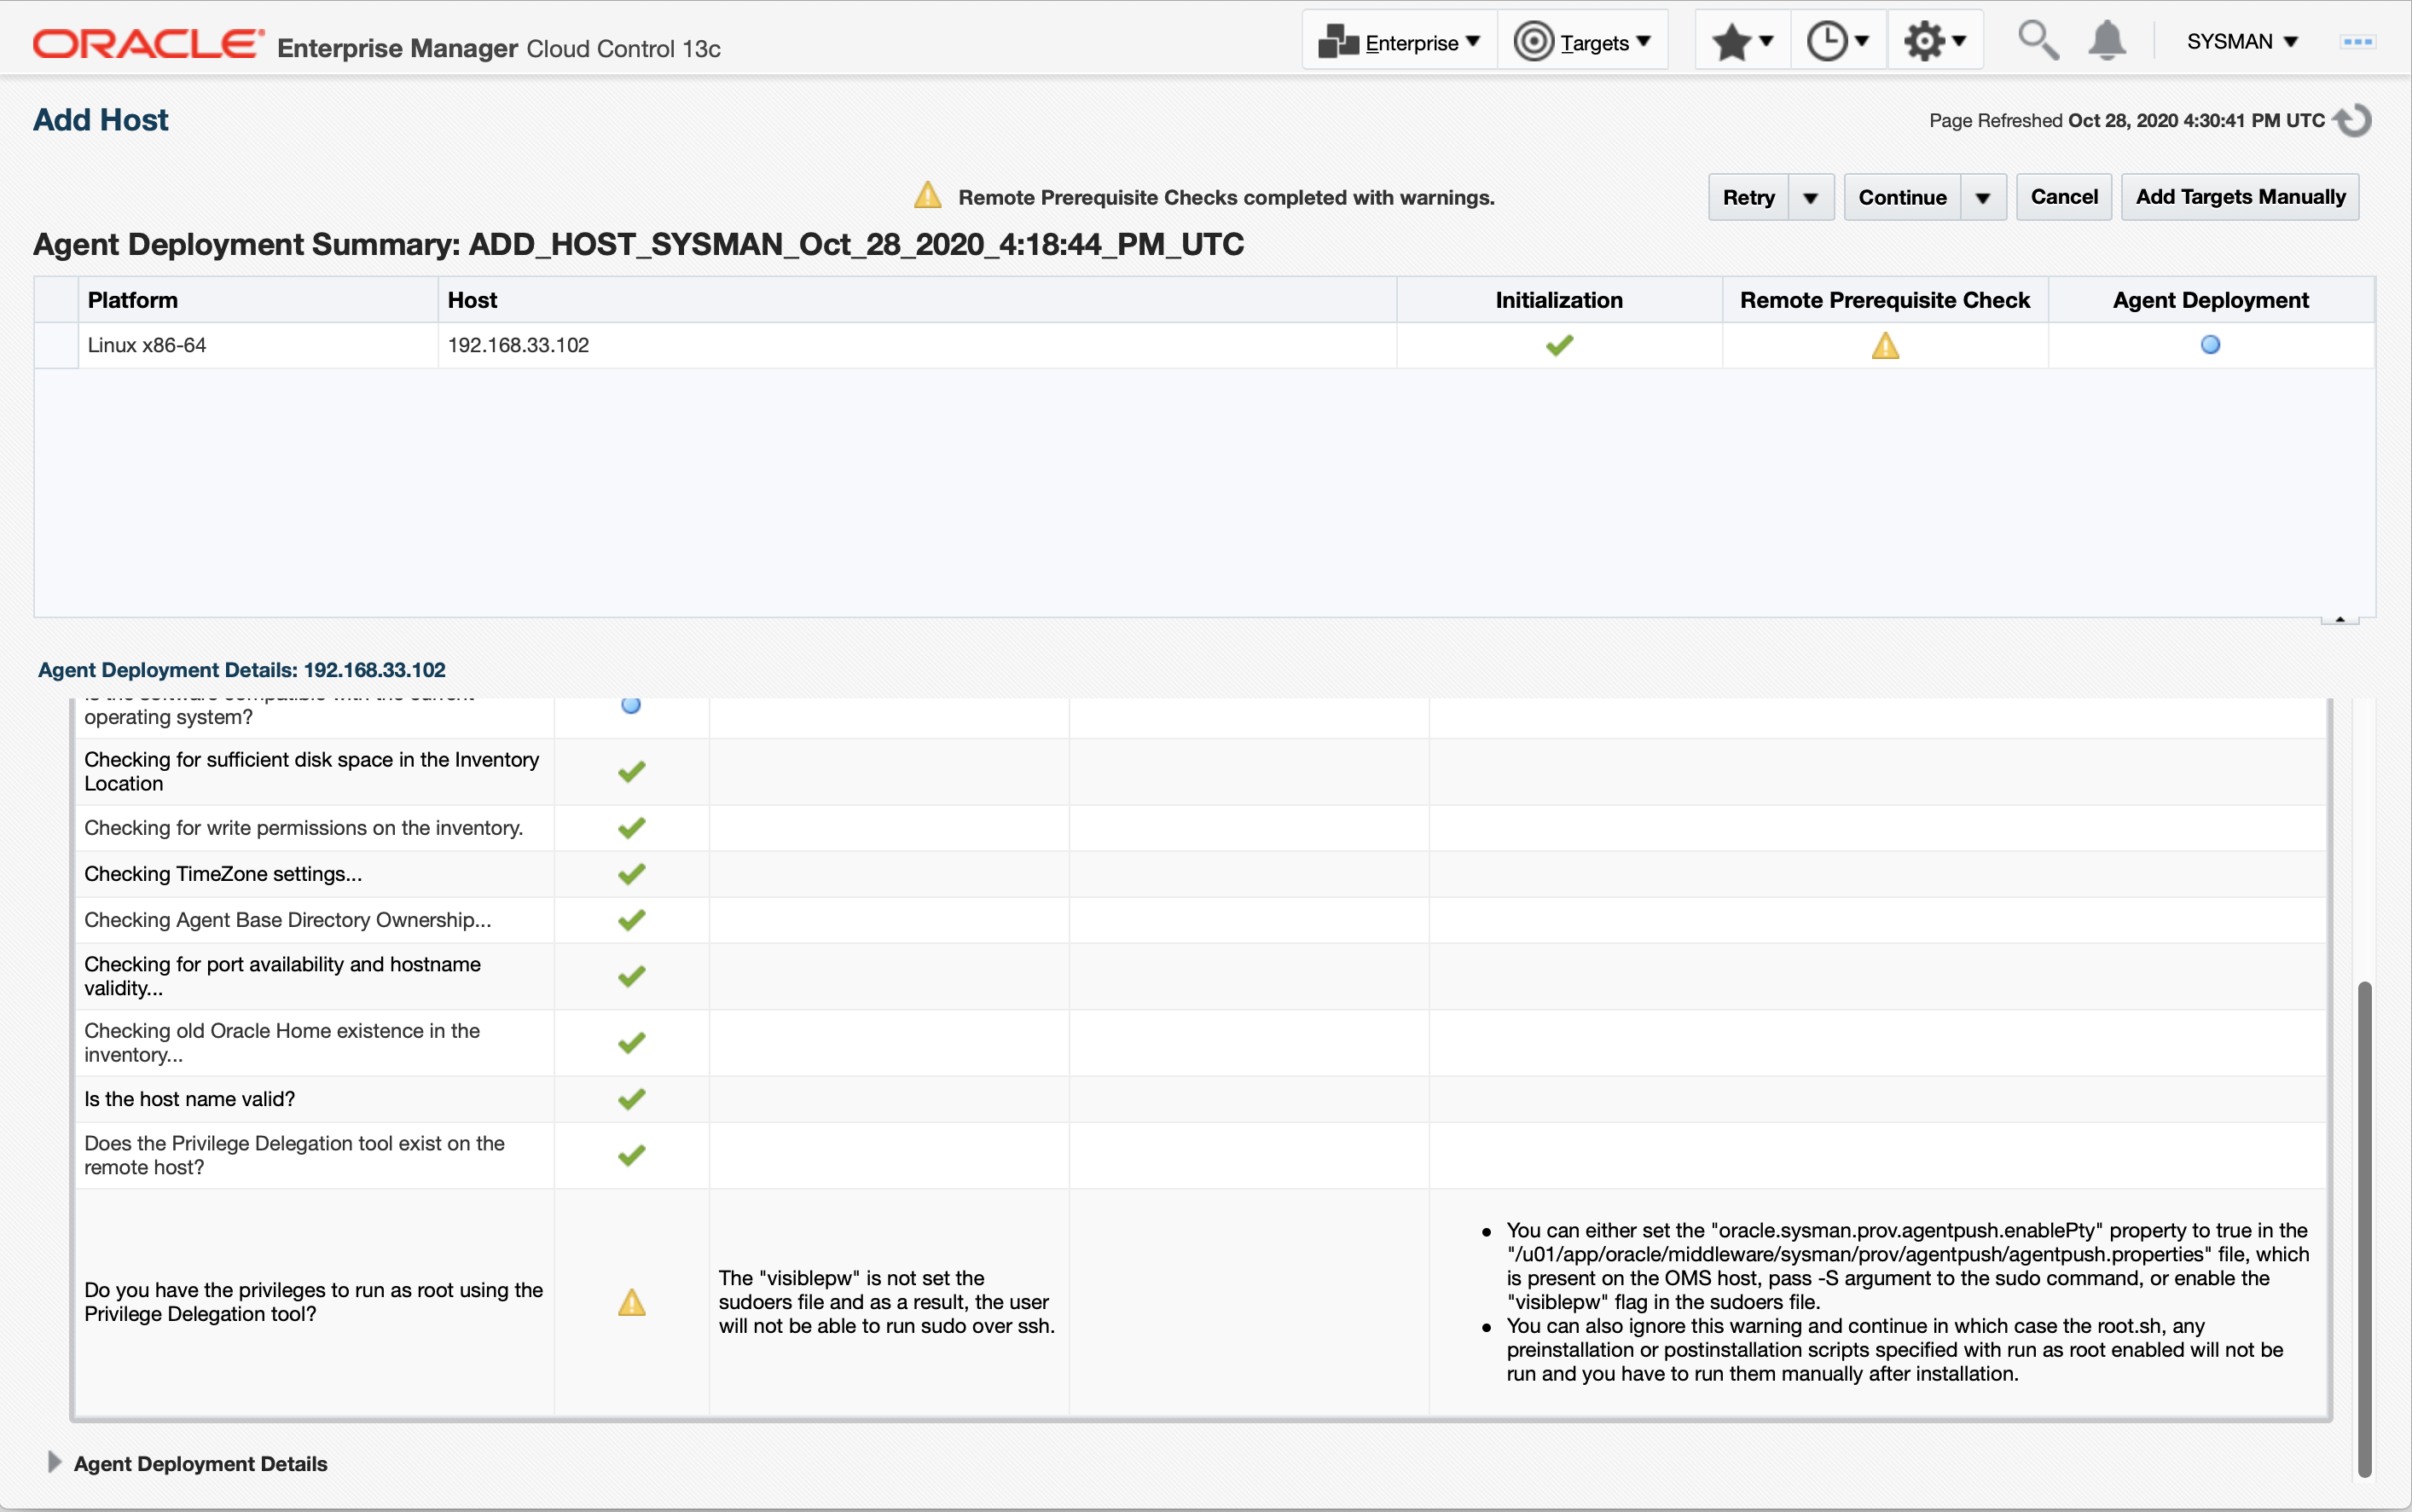Click the search magnifier icon
This screenshot has width=2412, height=1512.
pos(2037,42)
